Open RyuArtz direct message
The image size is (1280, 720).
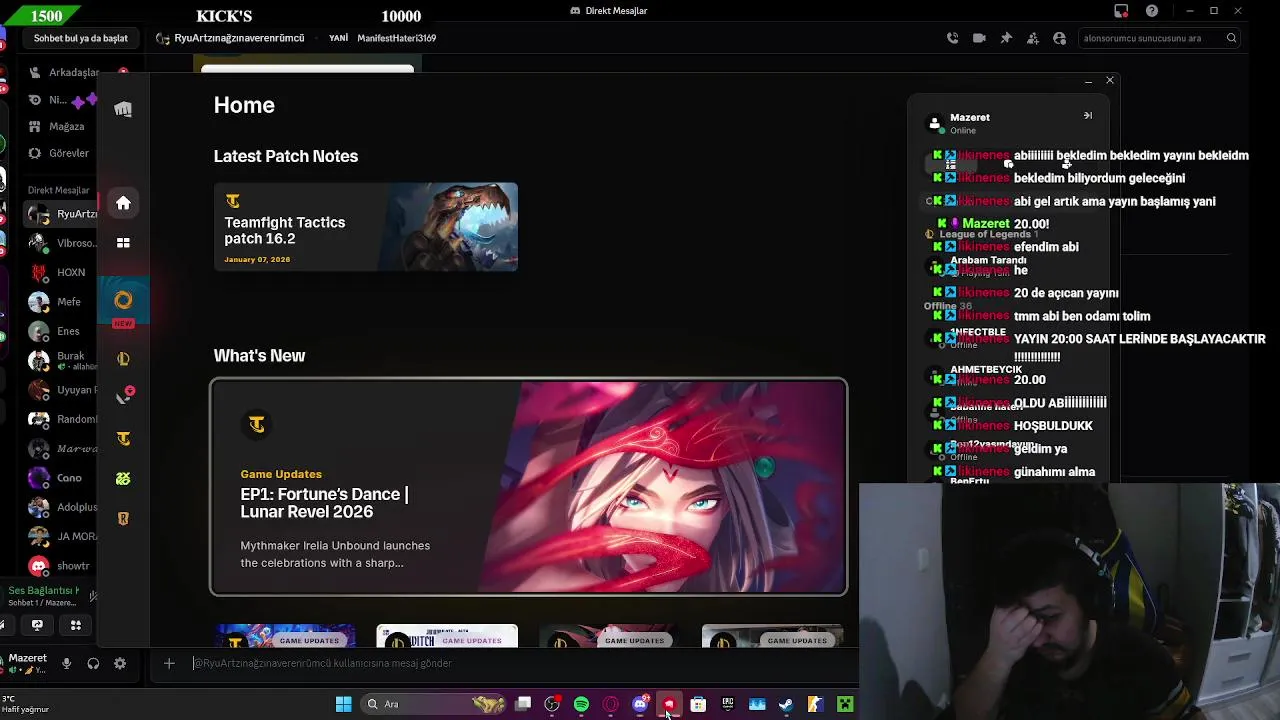tap(62, 214)
